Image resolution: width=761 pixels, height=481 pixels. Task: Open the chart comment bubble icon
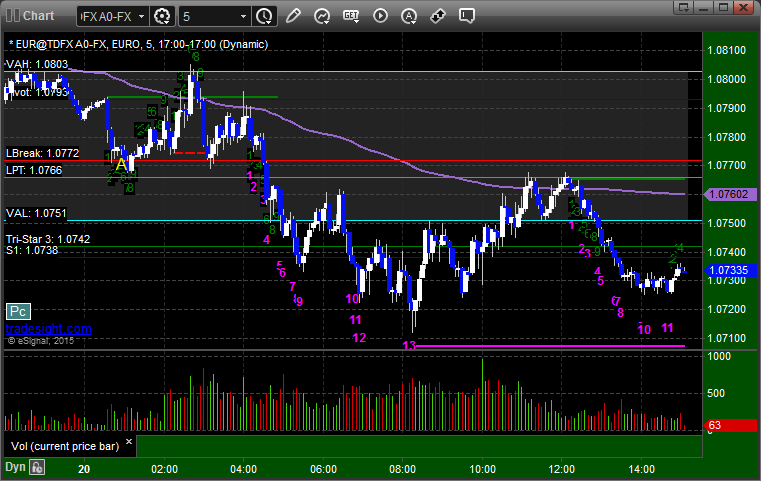[466, 16]
